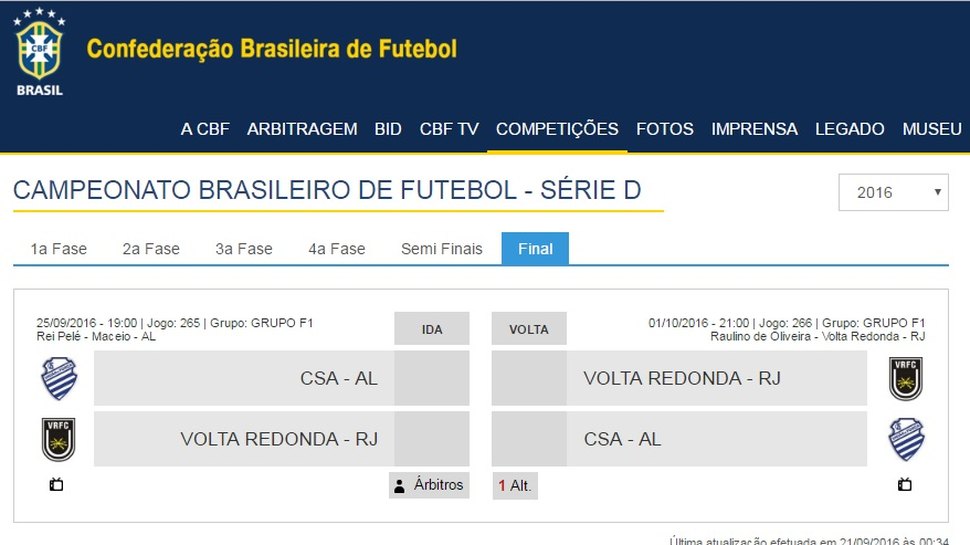
Task: Click Volta Redonda crest in the IDA match
Action: (x=58, y=439)
